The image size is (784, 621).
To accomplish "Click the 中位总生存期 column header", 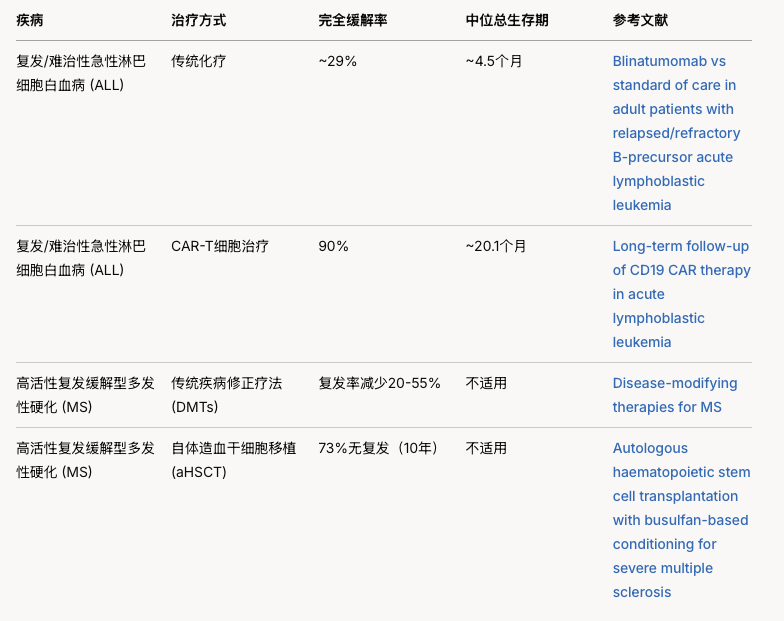I will (x=507, y=20).
